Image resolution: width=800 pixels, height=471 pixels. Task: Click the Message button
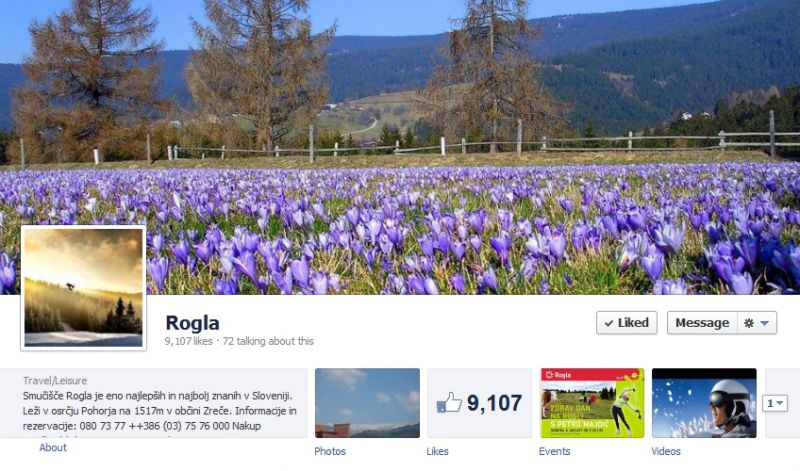click(x=702, y=323)
